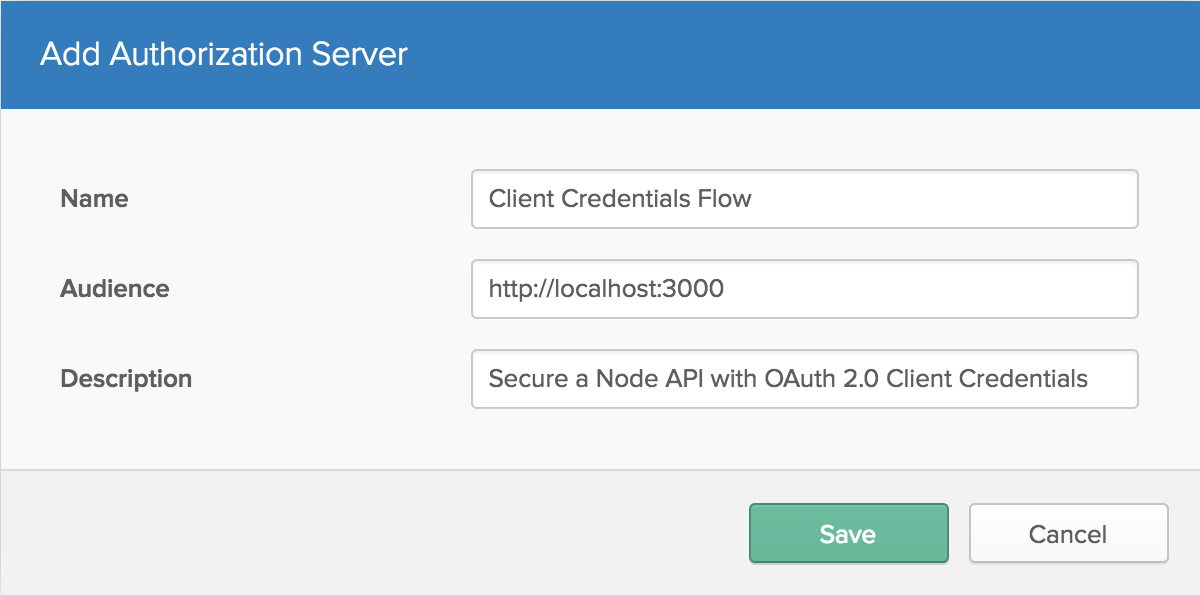
Task: Click empty space right of Audience text
Action: [x=930, y=289]
